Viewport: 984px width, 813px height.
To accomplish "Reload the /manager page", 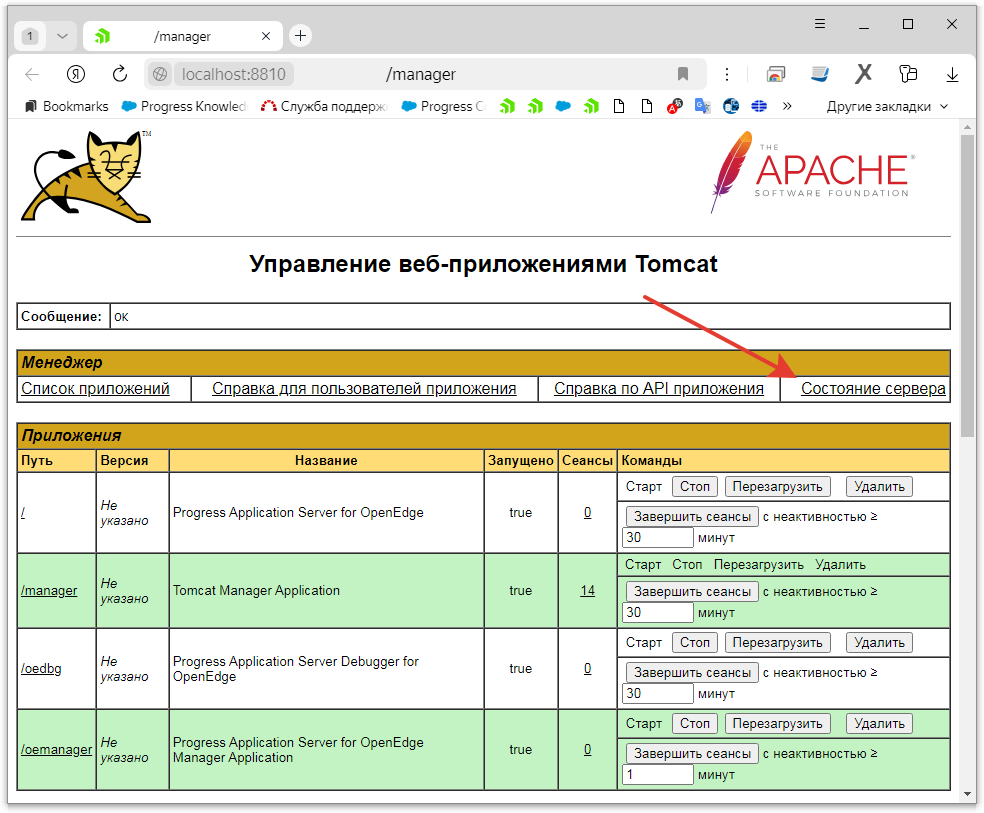I will click(119, 75).
